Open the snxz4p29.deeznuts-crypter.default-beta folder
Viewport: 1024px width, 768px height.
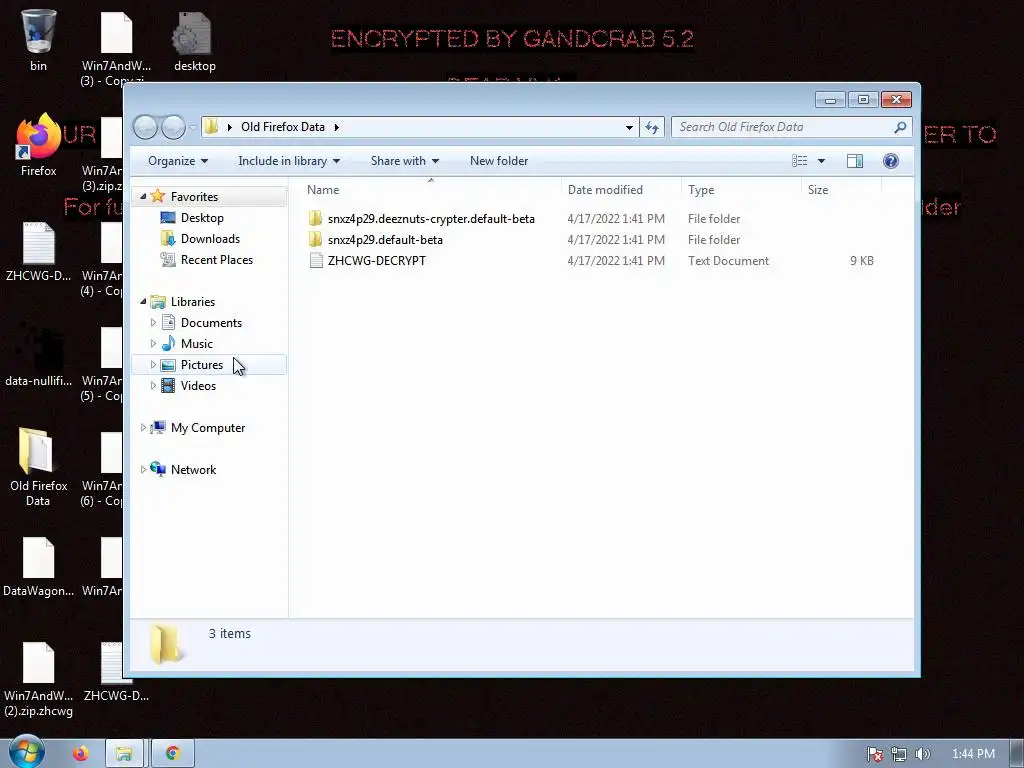[x=431, y=219]
